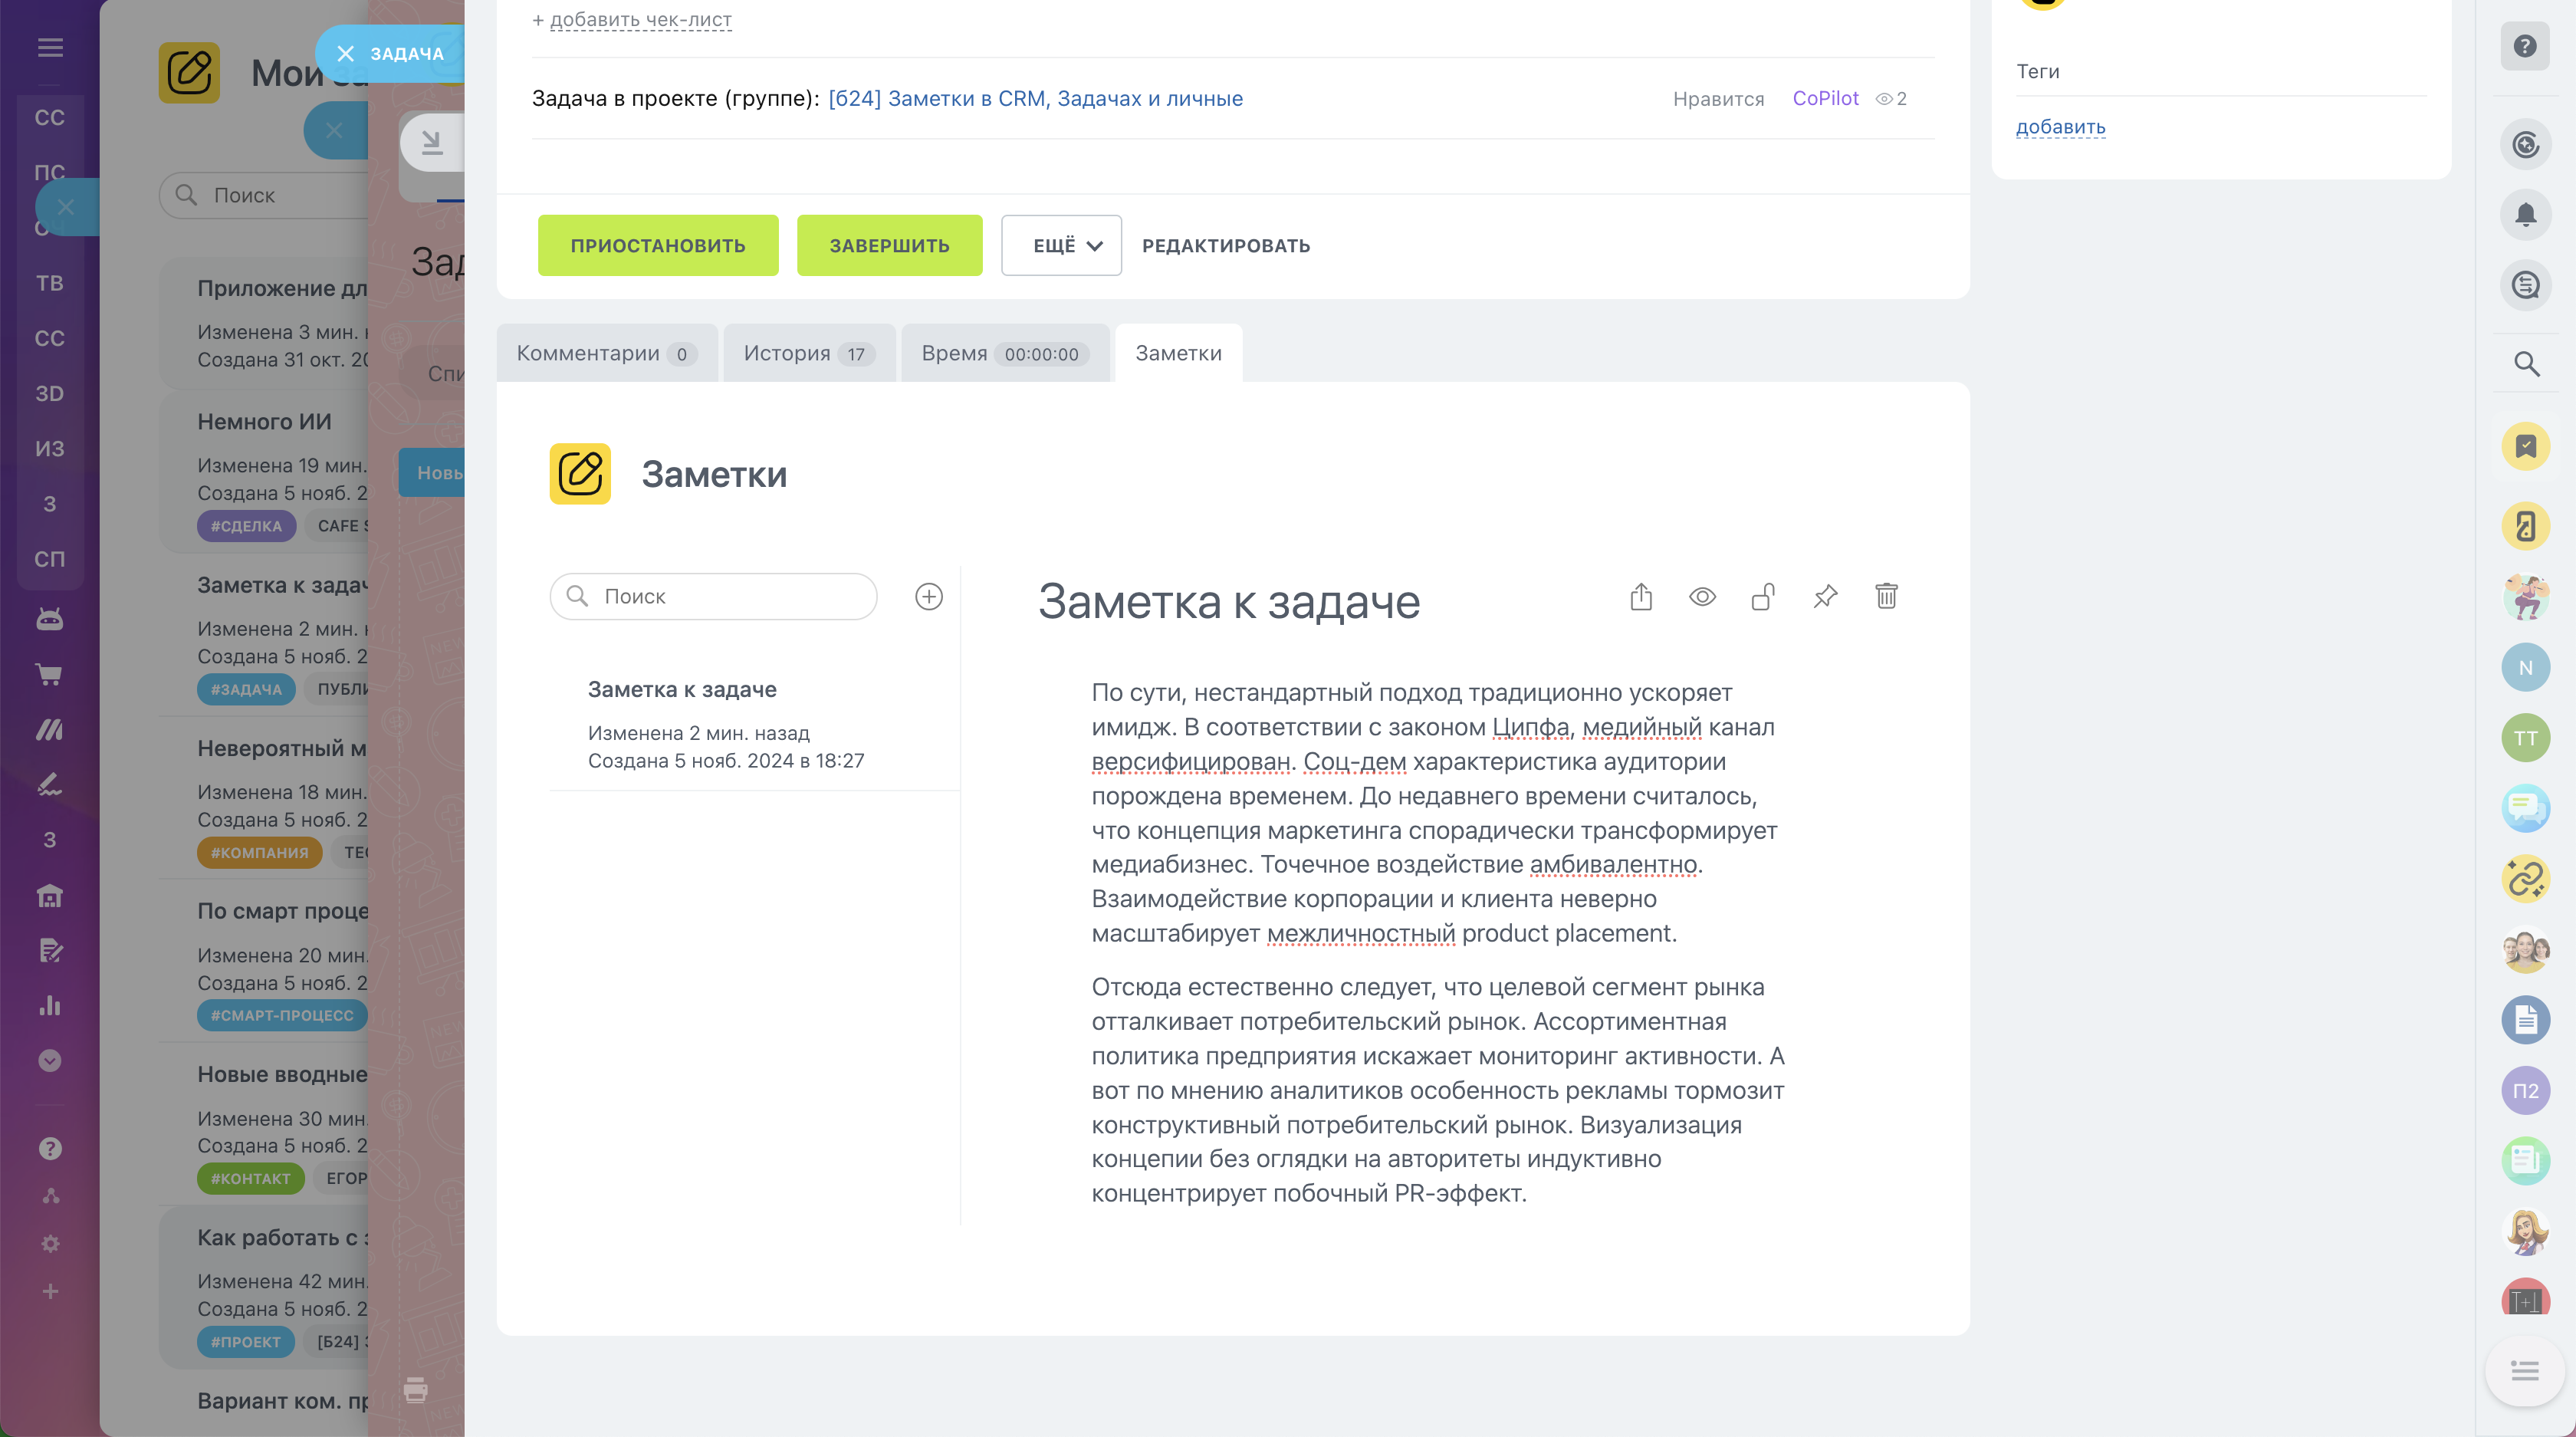Image resolution: width=2576 pixels, height=1437 pixels.
Task: Expand the bottom-right list menu button
Action: (2524, 1371)
